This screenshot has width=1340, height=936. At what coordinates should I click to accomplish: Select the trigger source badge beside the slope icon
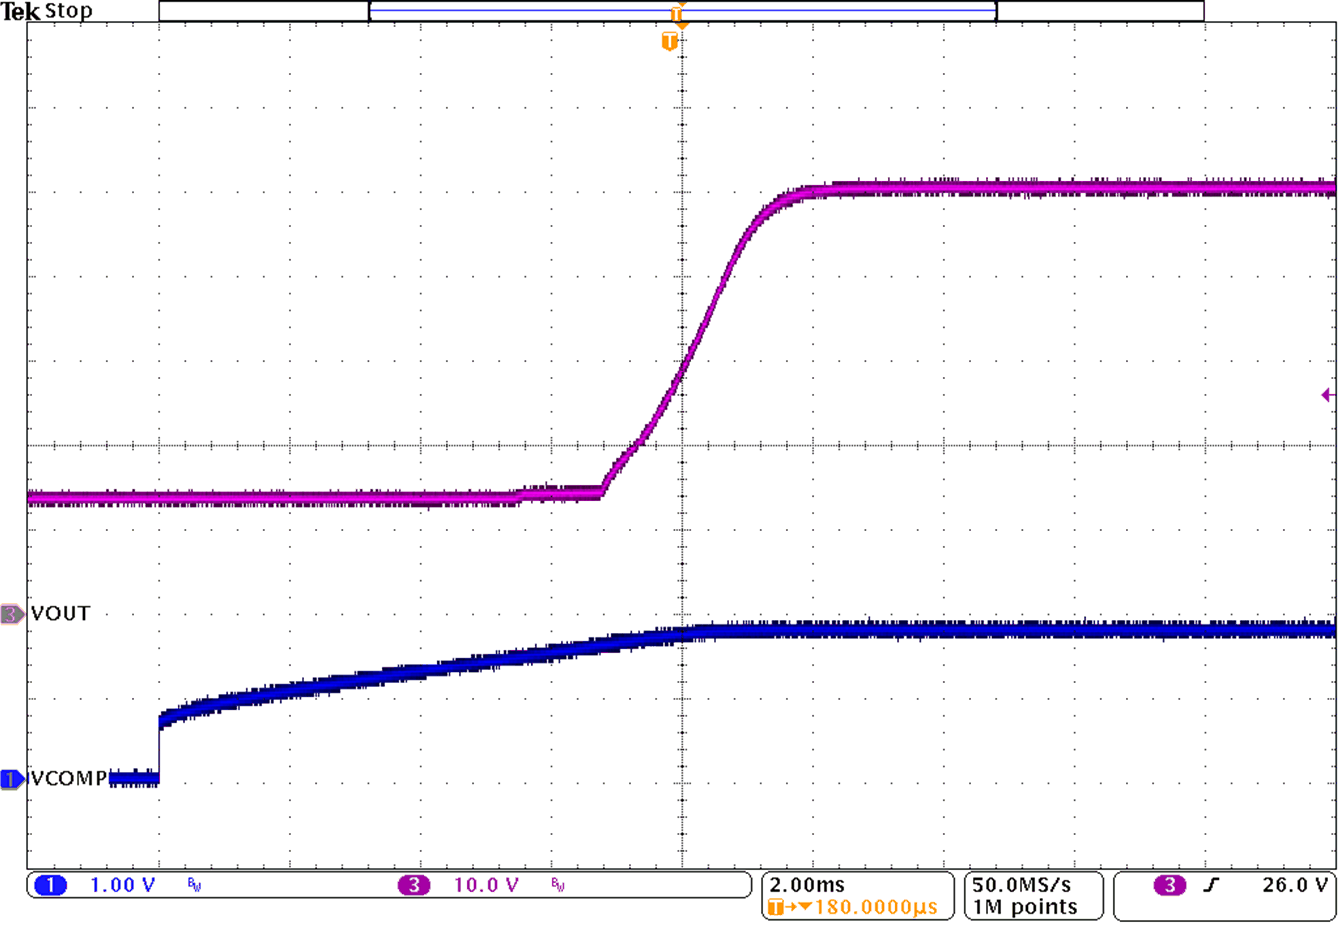1169,885
